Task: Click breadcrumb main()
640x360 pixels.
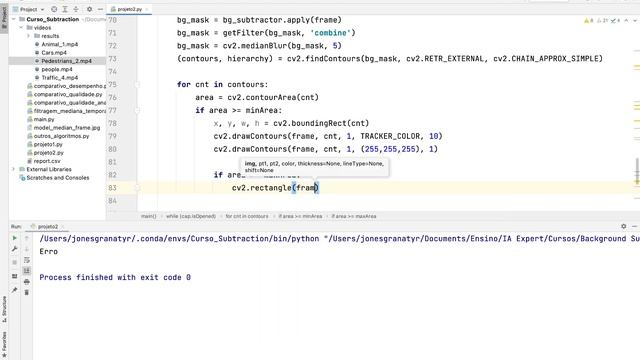Action: click(x=149, y=216)
